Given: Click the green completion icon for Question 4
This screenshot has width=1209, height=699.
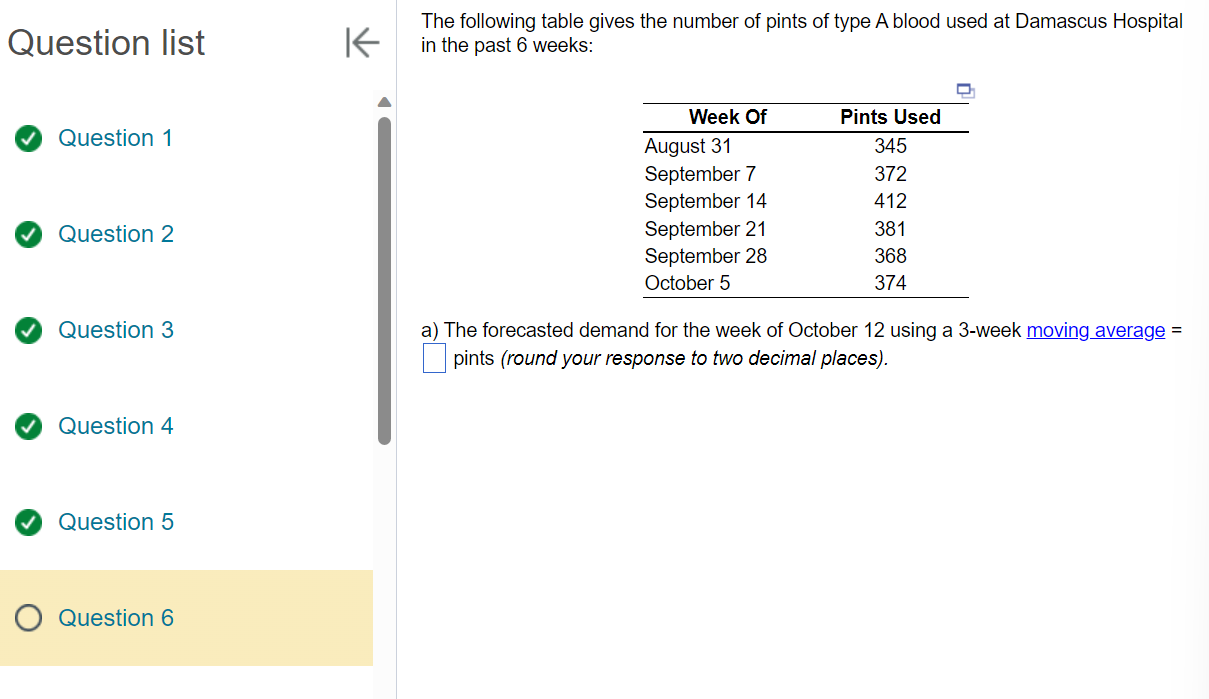Looking at the screenshot, I should (x=28, y=426).
